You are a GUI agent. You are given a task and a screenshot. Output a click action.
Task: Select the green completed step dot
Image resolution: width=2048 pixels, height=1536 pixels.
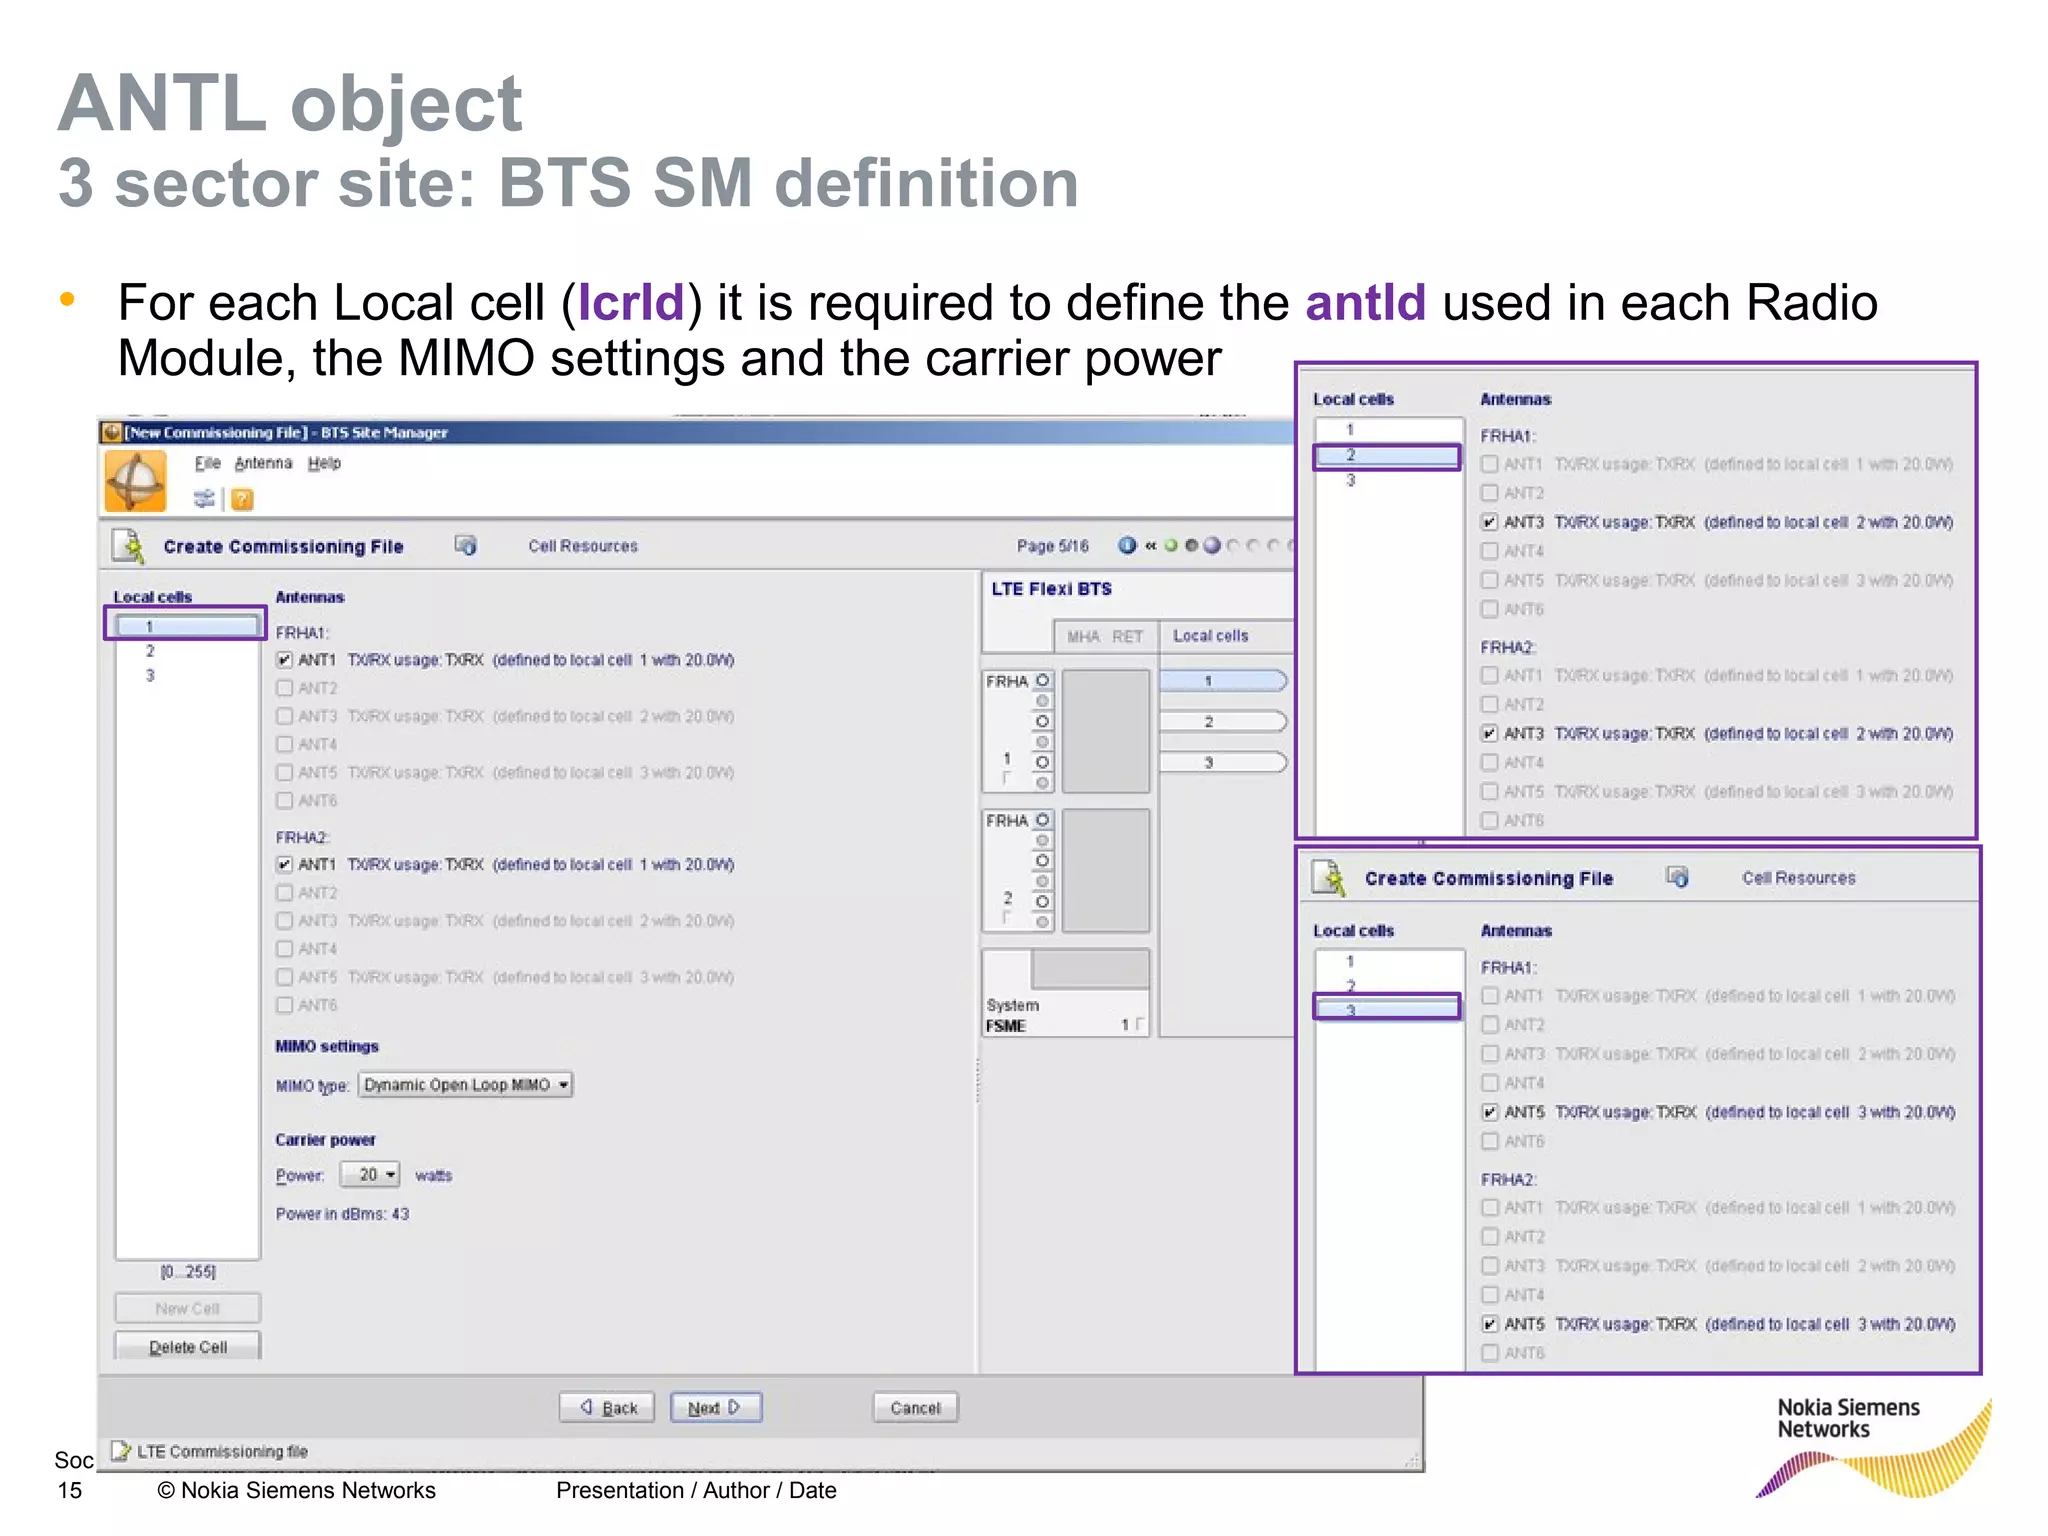(x=1170, y=545)
